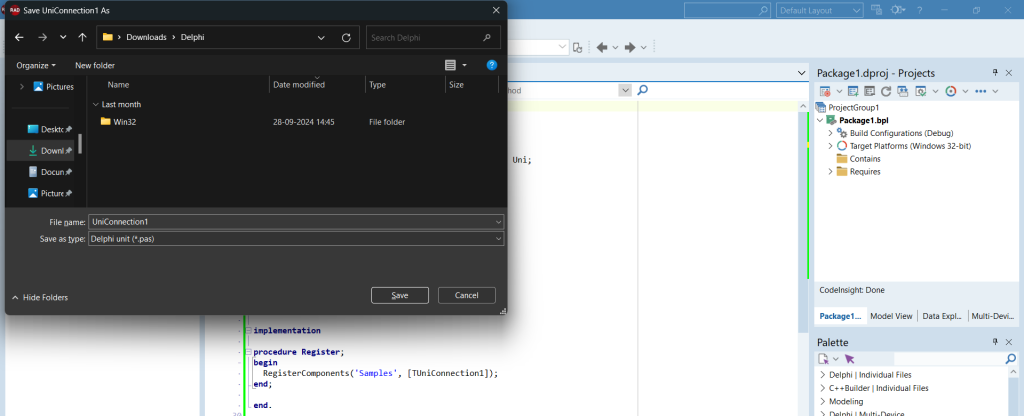The width and height of the screenshot is (1024, 416).
Task: Click the Save button
Action: coord(400,295)
